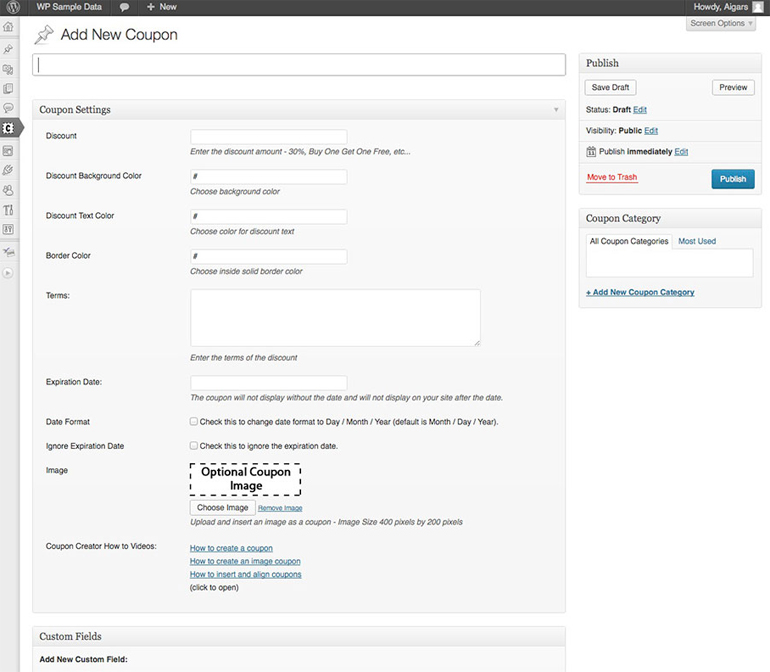Expand the sidebar menu with collapse arrow
The width and height of the screenshot is (770, 672).
tap(9, 272)
